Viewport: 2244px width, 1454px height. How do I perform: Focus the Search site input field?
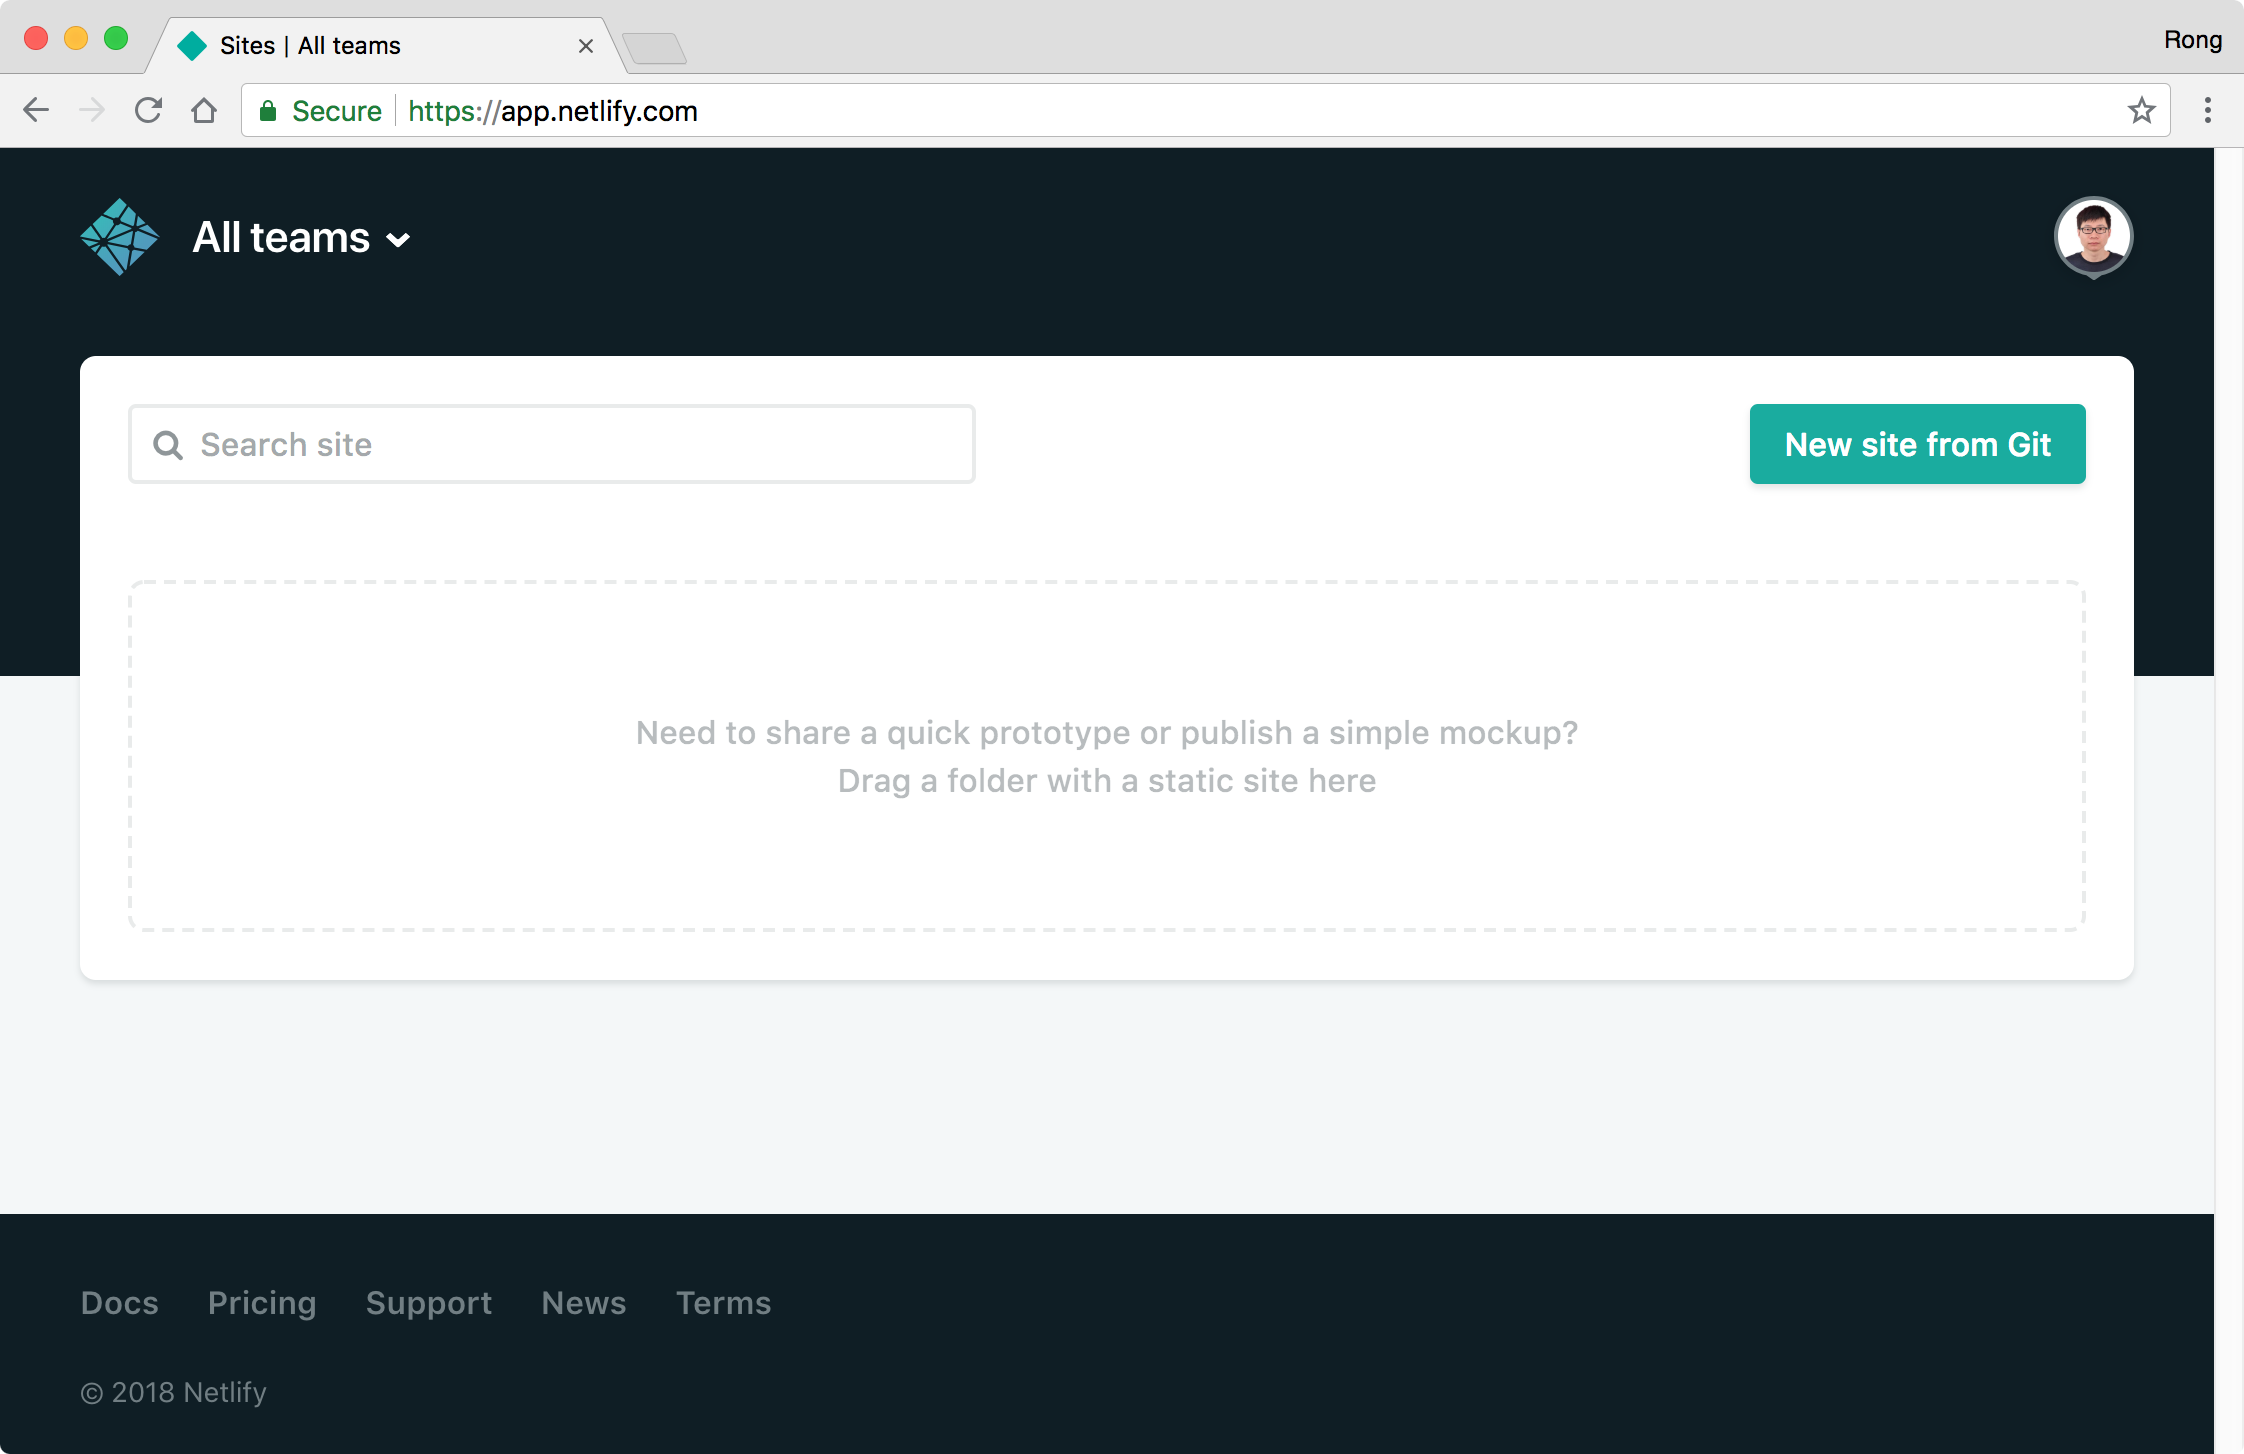pos(552,444)
